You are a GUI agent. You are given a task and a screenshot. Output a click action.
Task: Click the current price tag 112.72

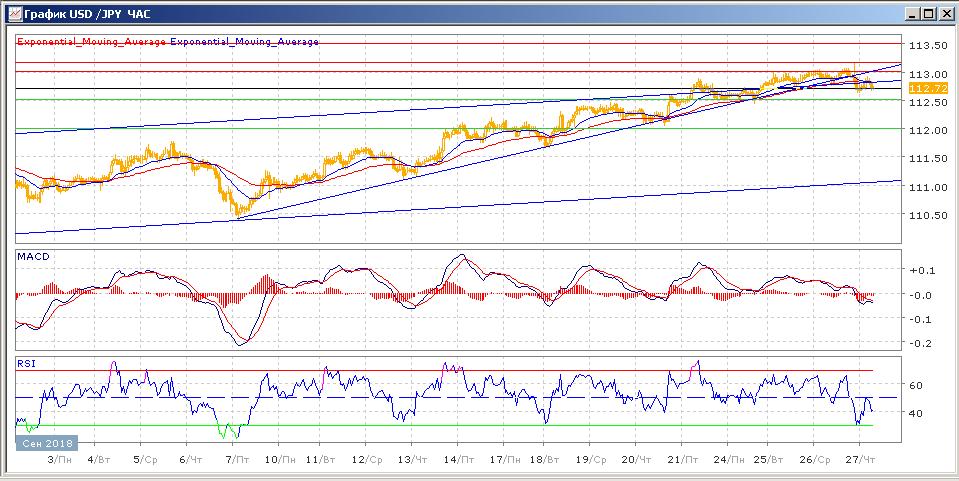coord(928,88)
